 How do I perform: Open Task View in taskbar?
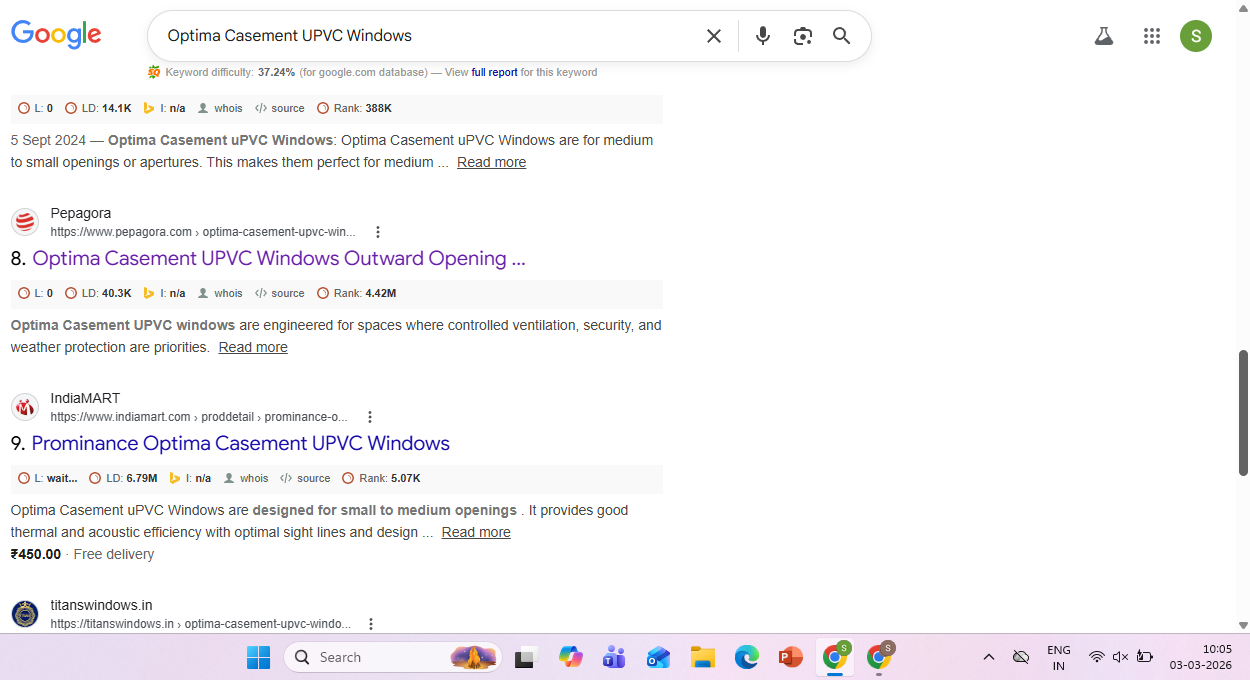pos(525,657)
